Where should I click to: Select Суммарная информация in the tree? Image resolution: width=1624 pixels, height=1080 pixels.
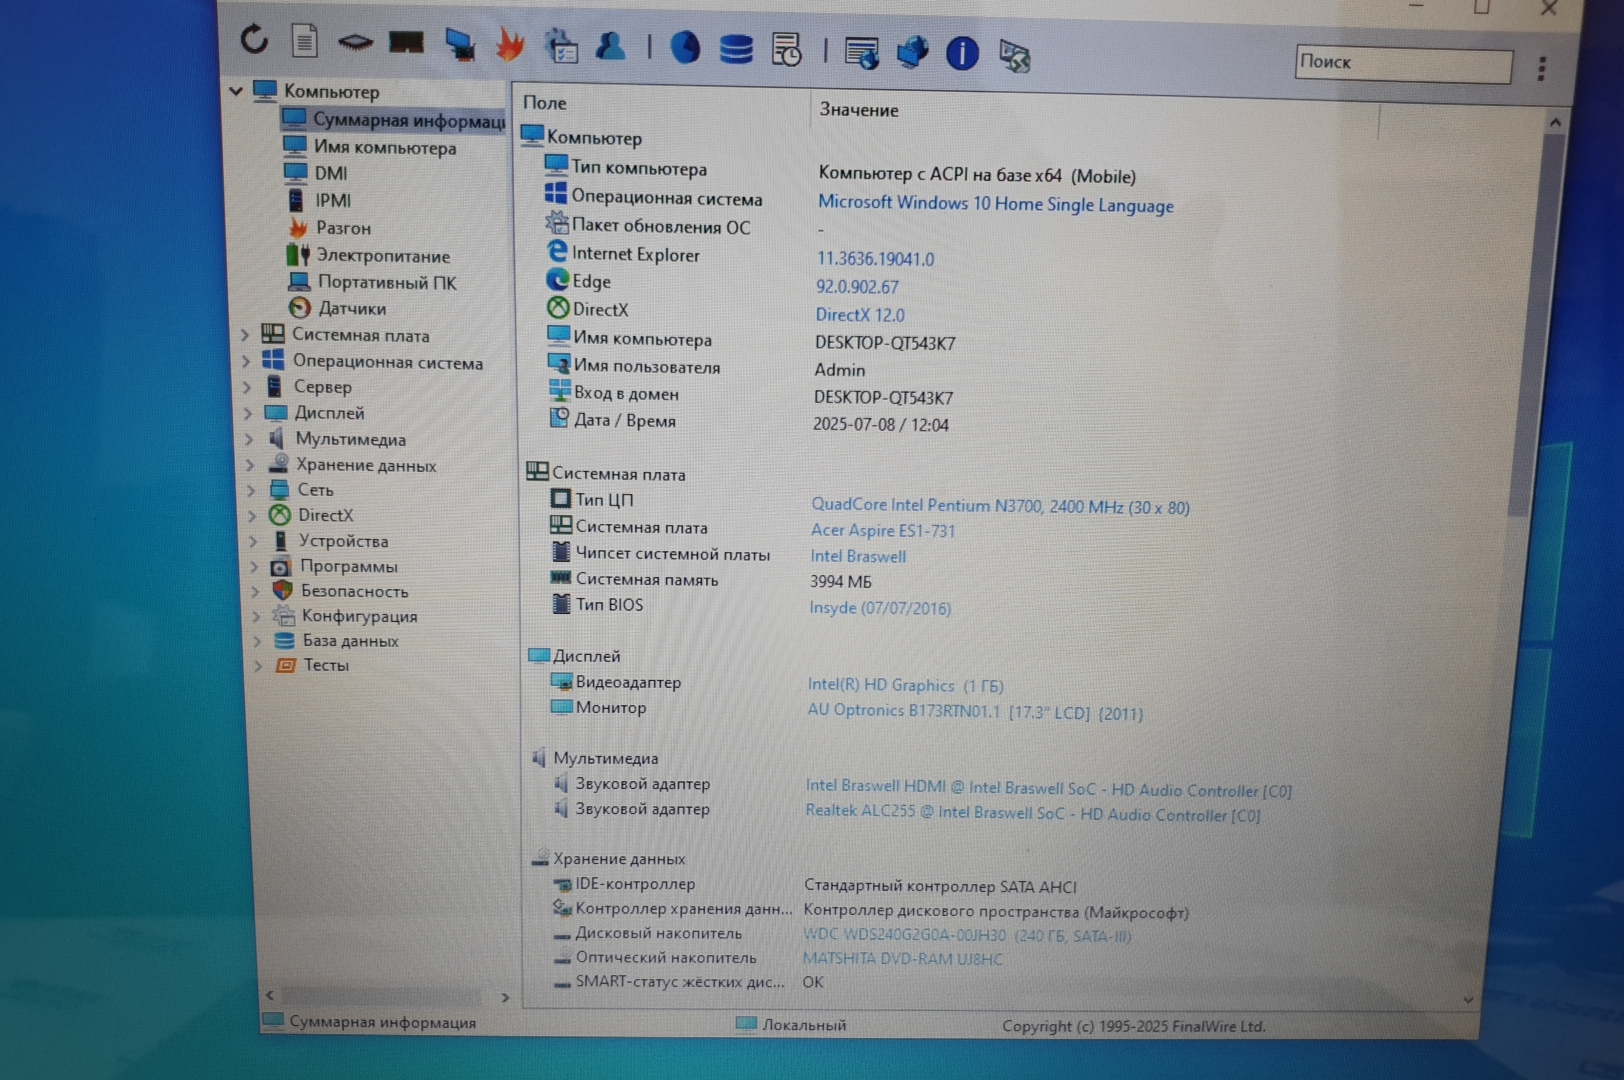394,119
